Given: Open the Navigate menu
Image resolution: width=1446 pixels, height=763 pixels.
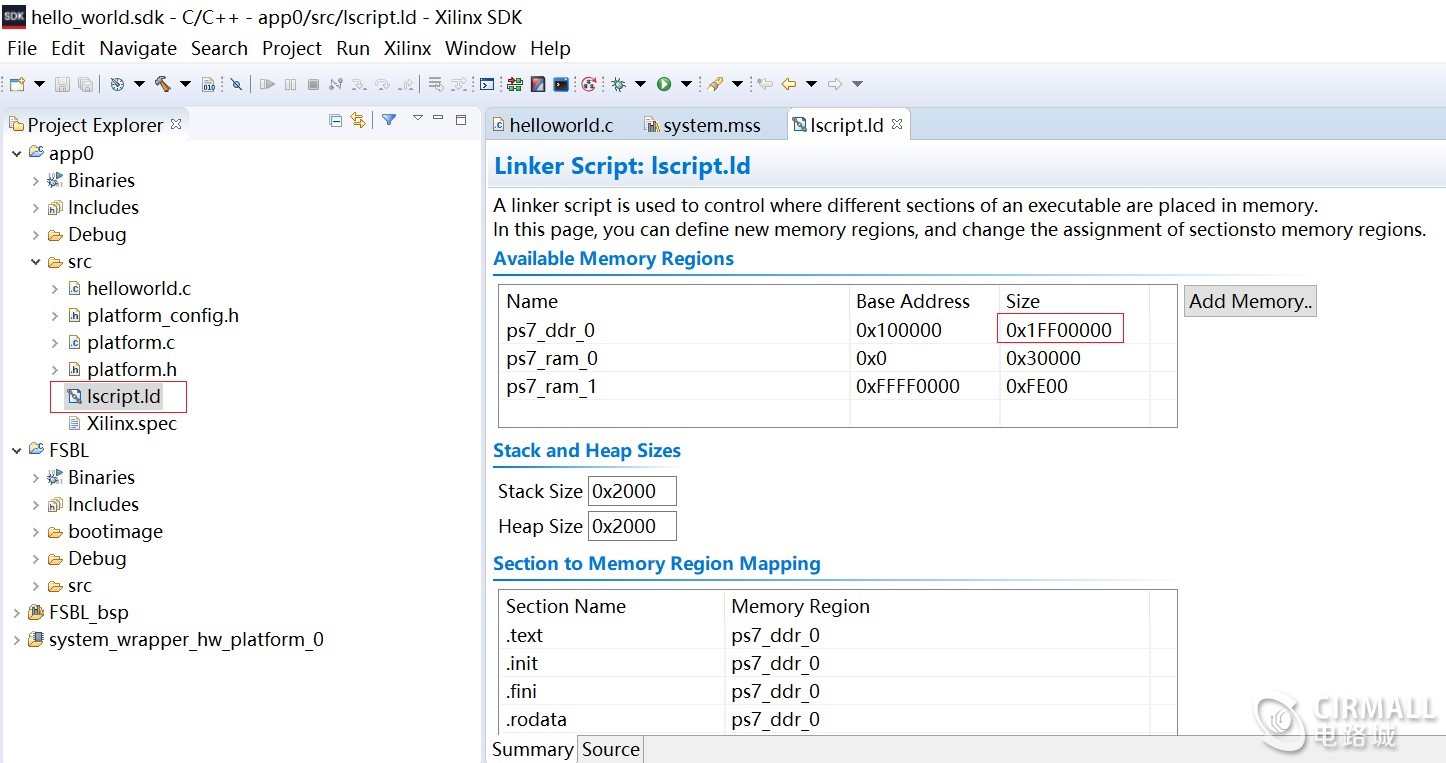Looking at the screenshot, I should (x=138, y=48).
